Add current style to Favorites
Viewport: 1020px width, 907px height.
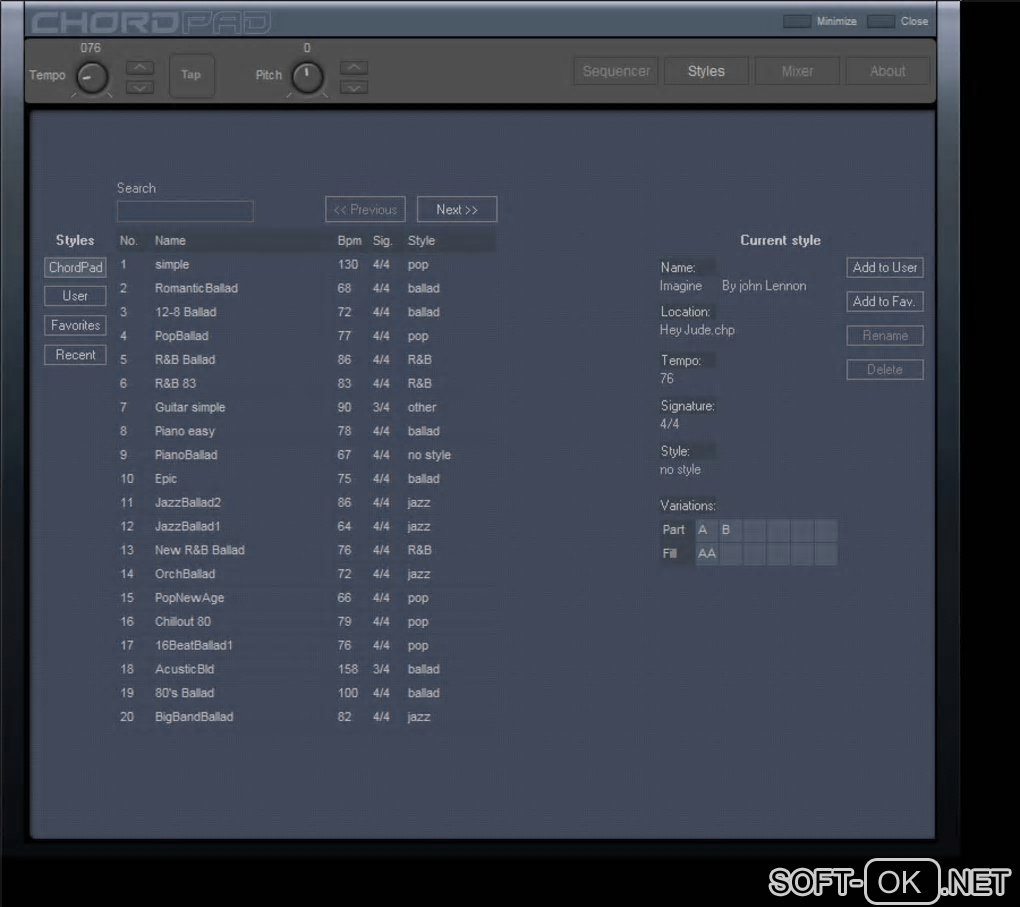[x=885, y=301]
